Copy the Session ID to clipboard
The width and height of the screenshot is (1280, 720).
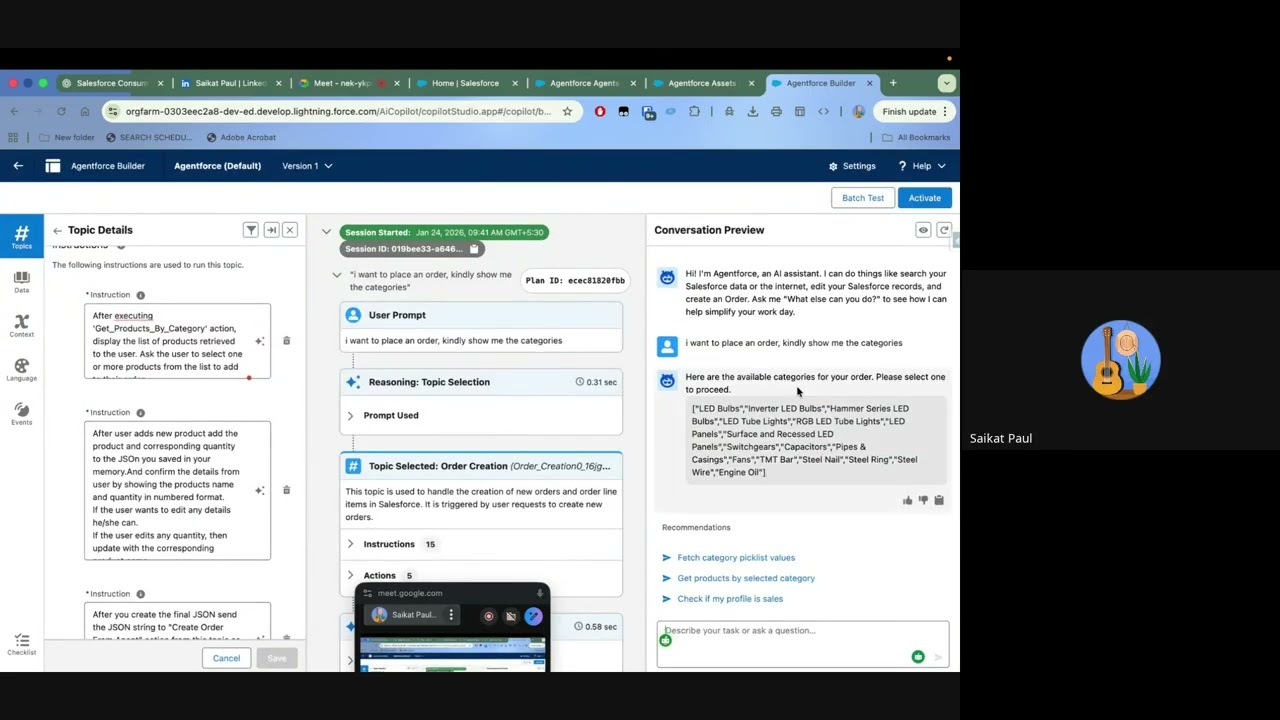[474, 249]
